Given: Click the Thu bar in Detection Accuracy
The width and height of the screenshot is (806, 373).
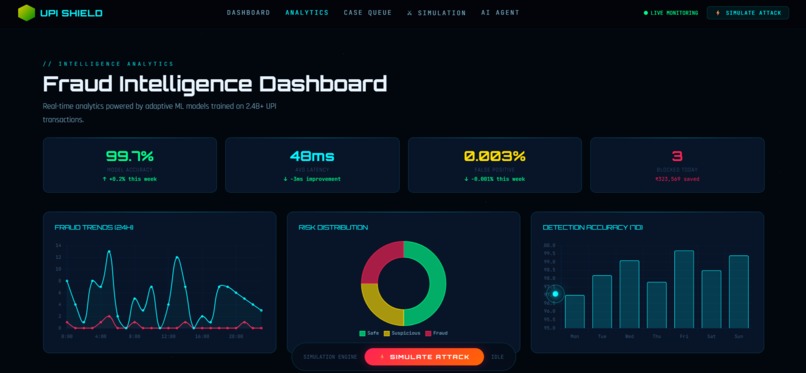Looking at the screenshot, I should point(657,305).
